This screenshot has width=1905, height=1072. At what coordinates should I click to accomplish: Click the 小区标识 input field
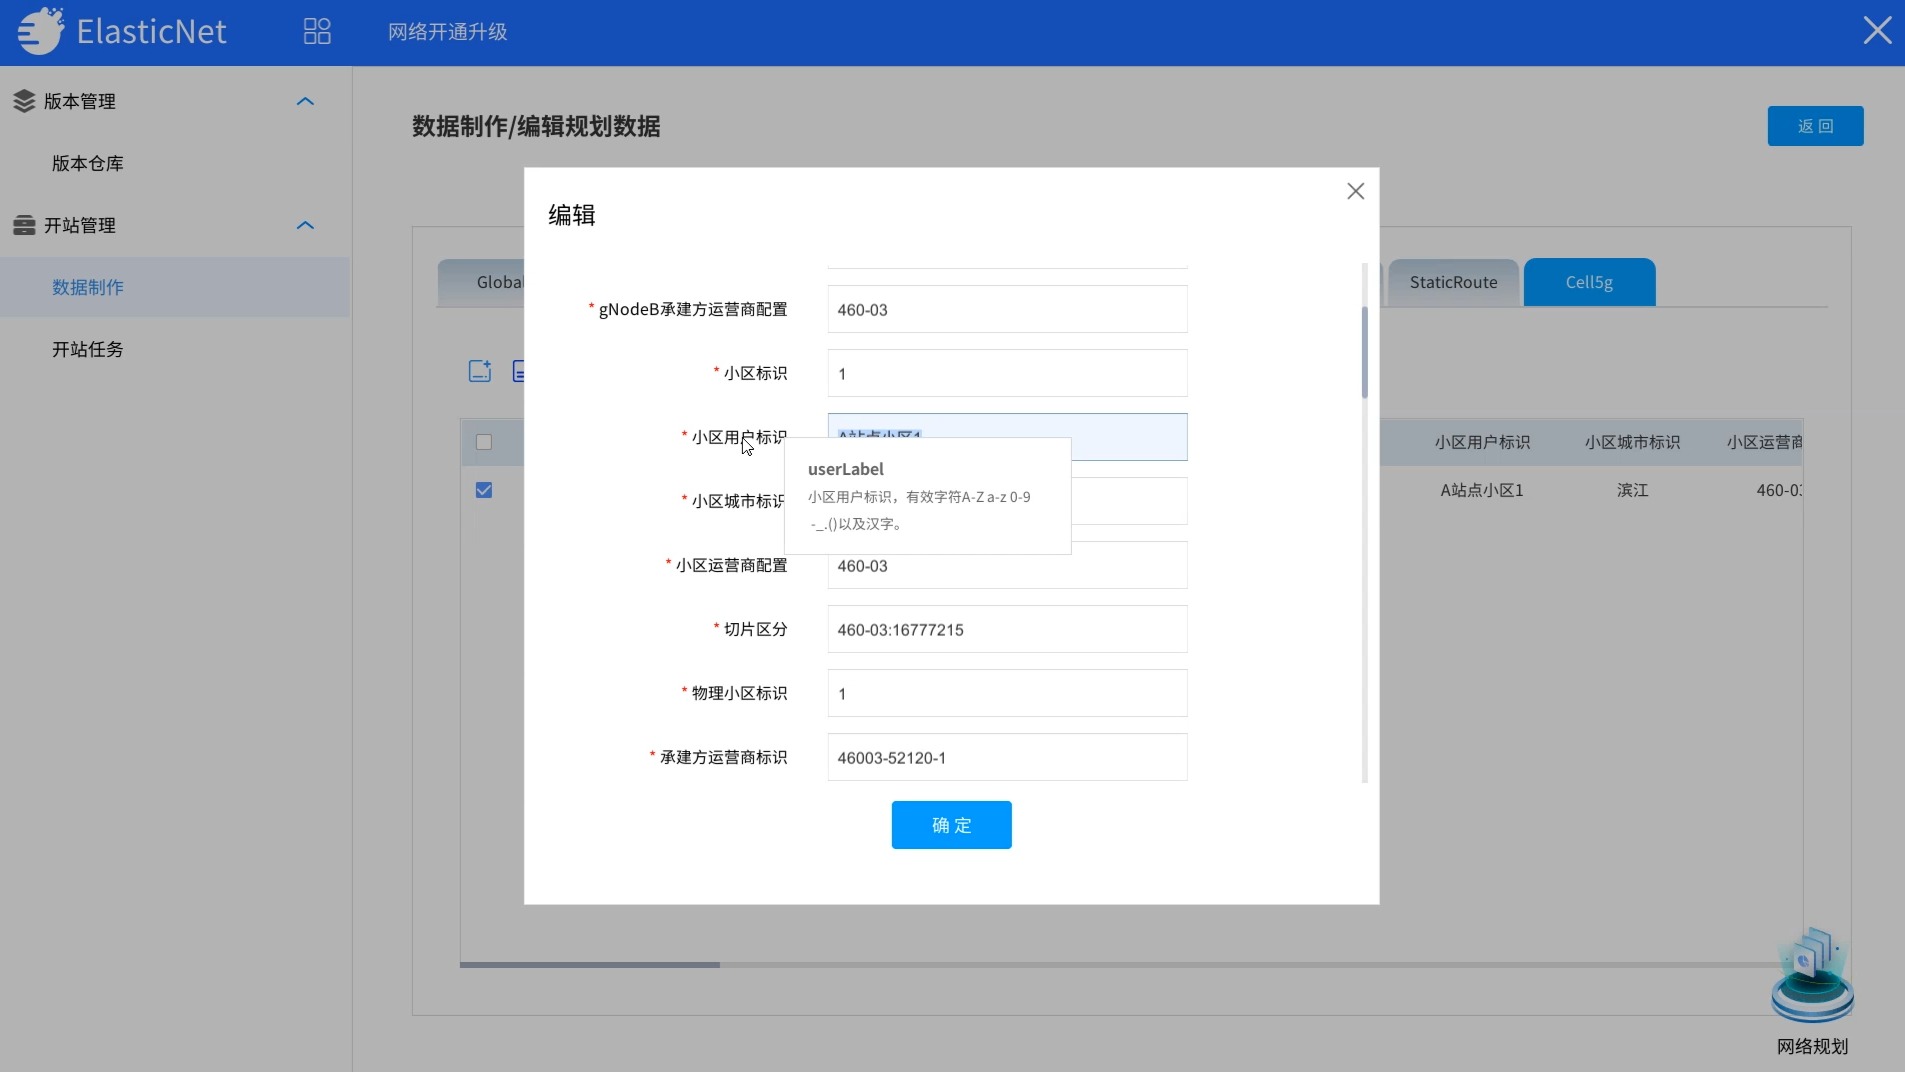1007,373
